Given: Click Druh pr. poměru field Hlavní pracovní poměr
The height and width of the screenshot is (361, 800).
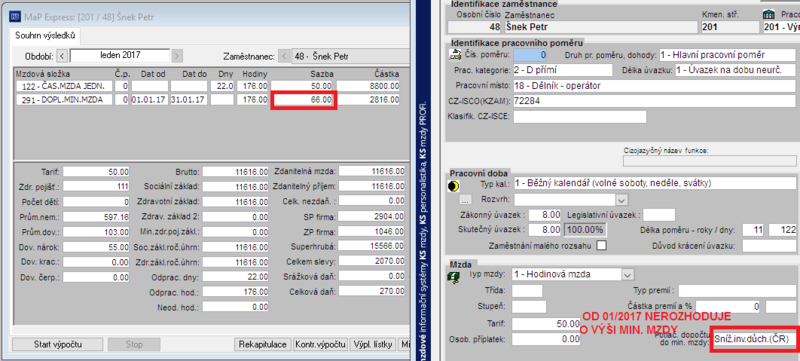Looking at the screenshot, I should pyautogui.click(x=727, y=55).
